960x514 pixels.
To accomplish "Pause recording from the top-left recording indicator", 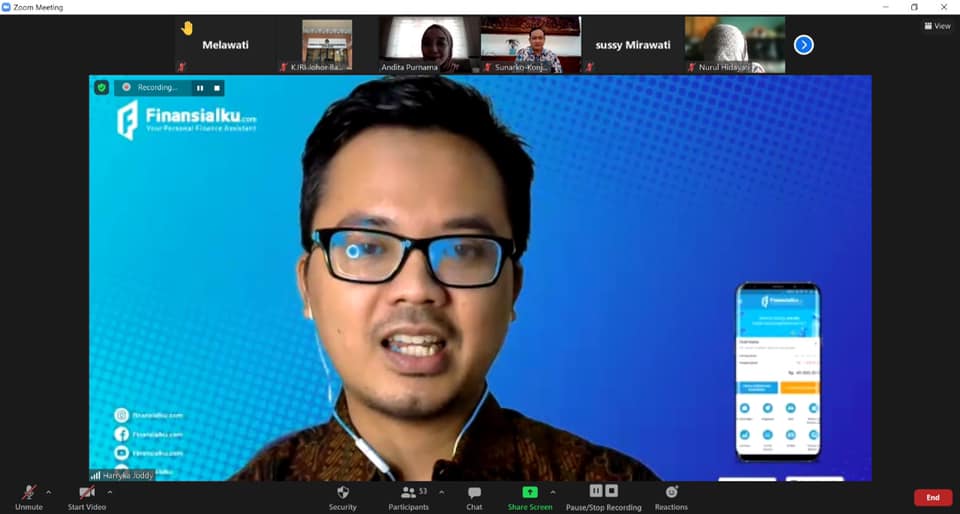I will (x=200, y=88).
